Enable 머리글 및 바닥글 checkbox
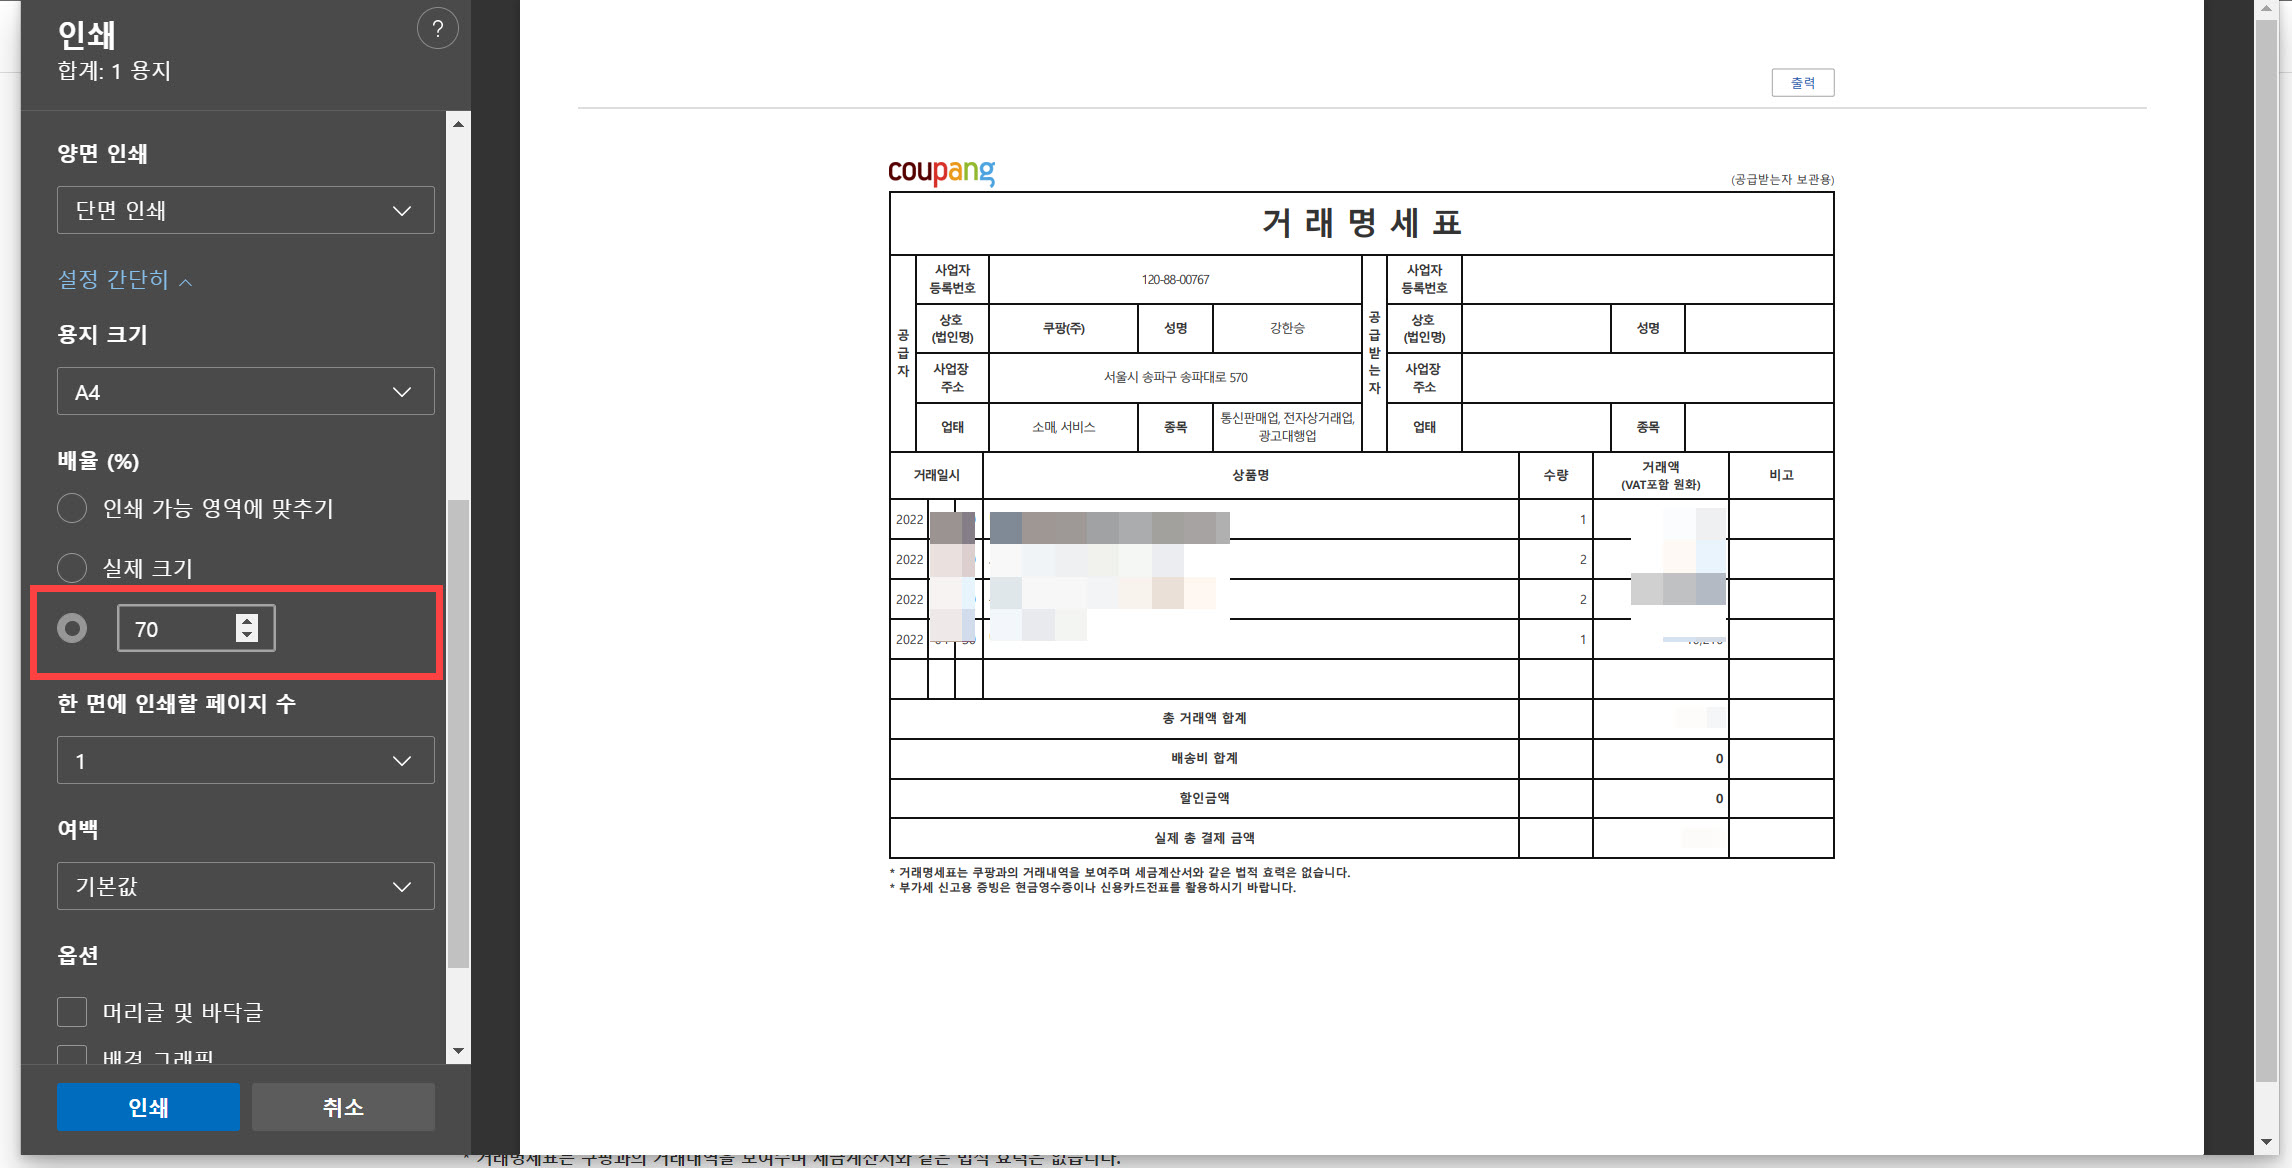The image size is (2292, 1168). 72,1012
